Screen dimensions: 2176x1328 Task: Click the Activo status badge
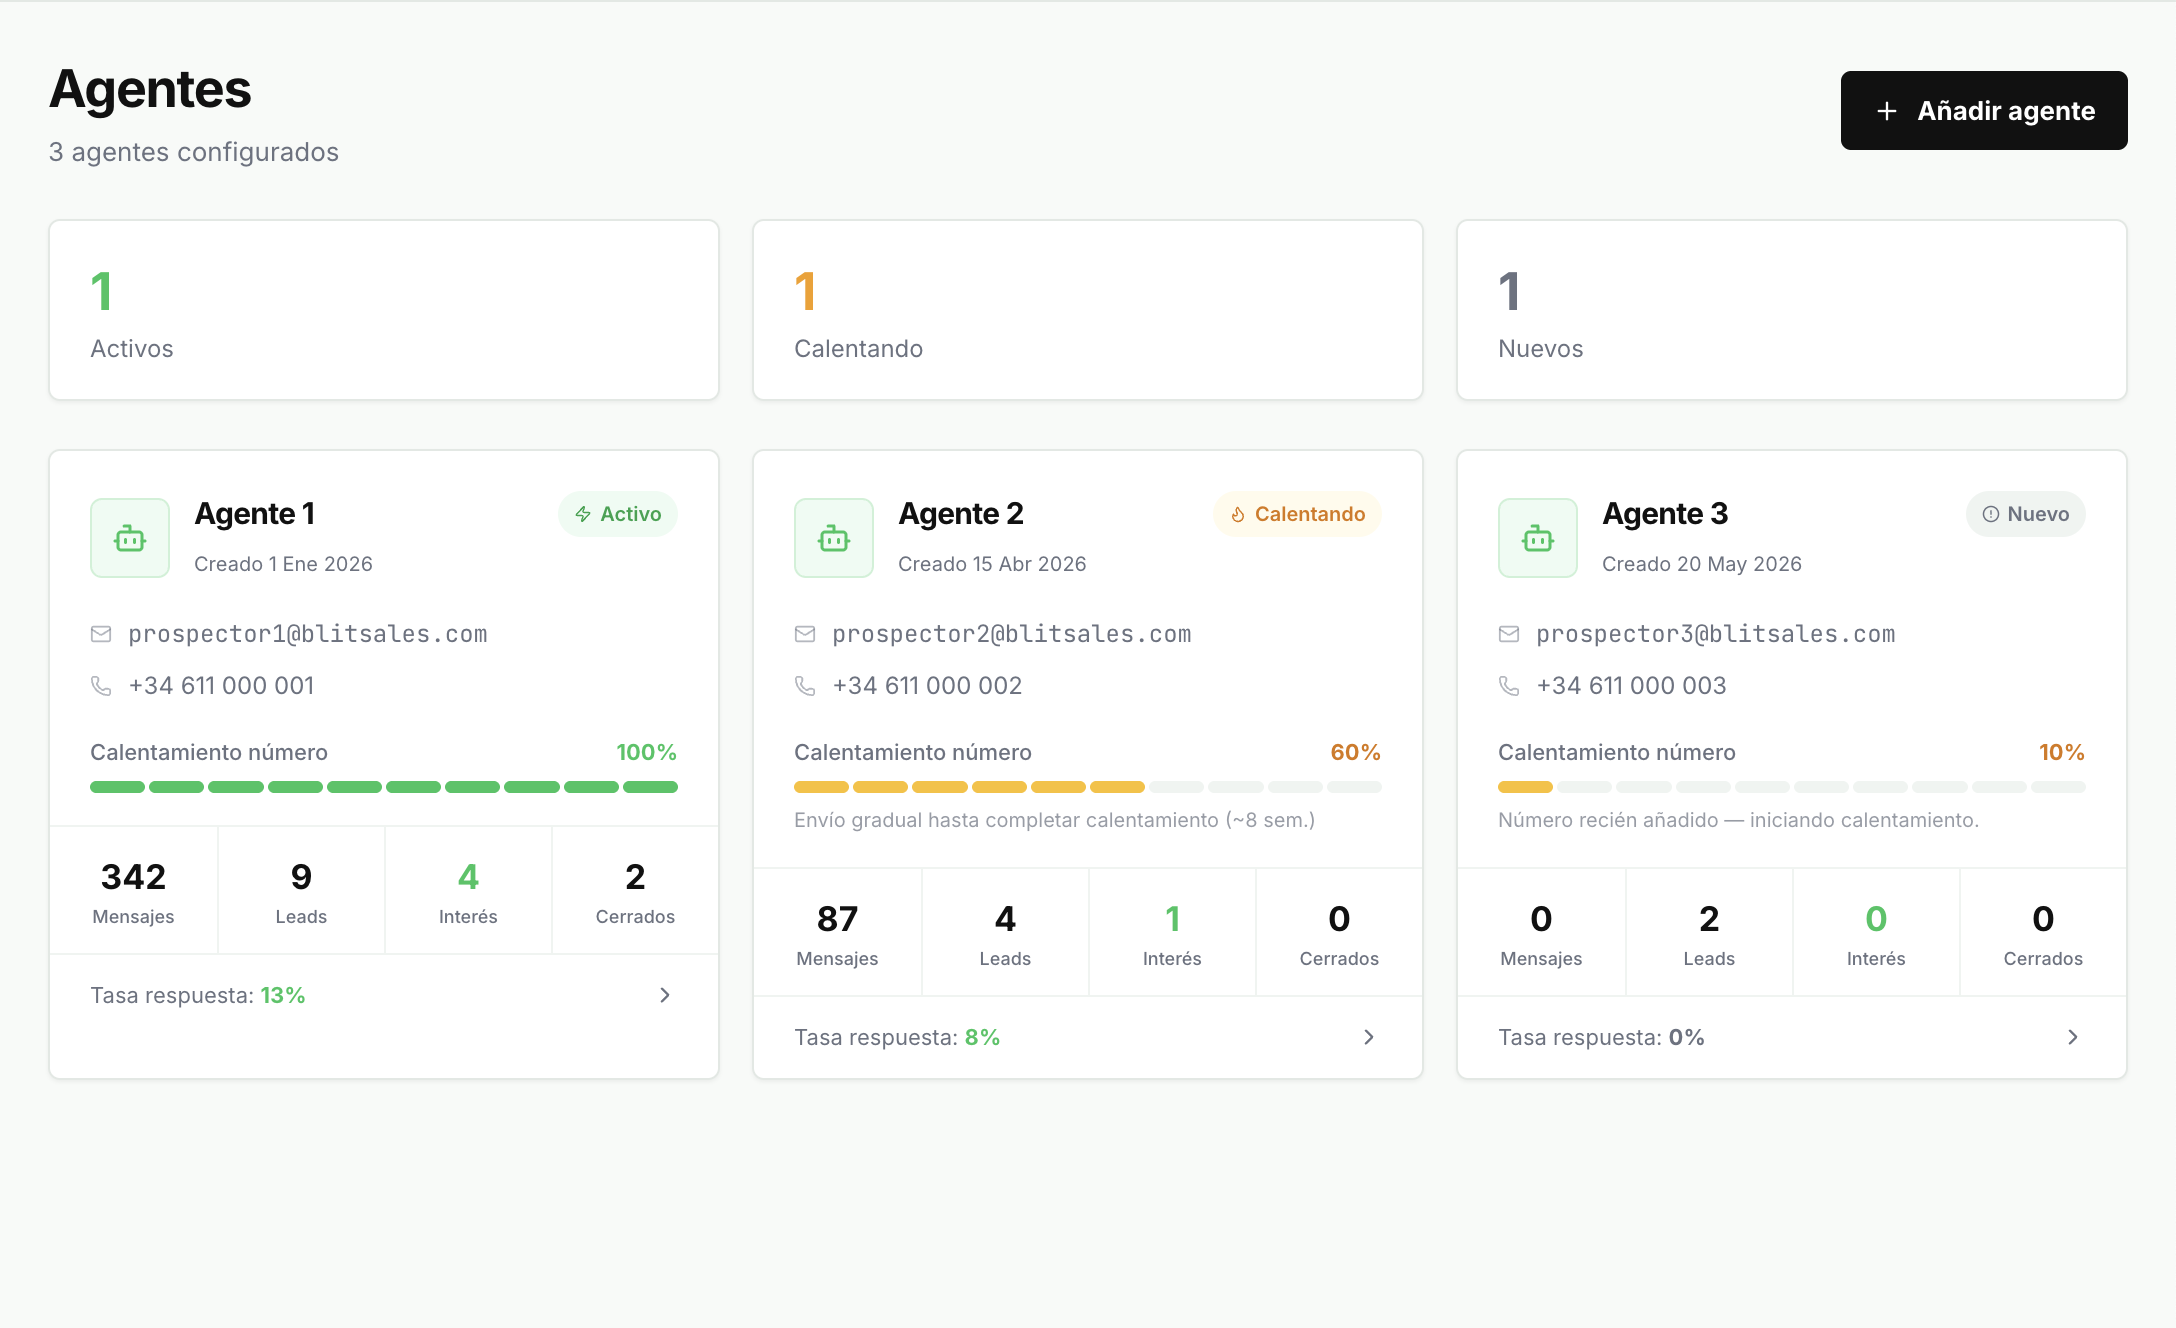[618, 514]
